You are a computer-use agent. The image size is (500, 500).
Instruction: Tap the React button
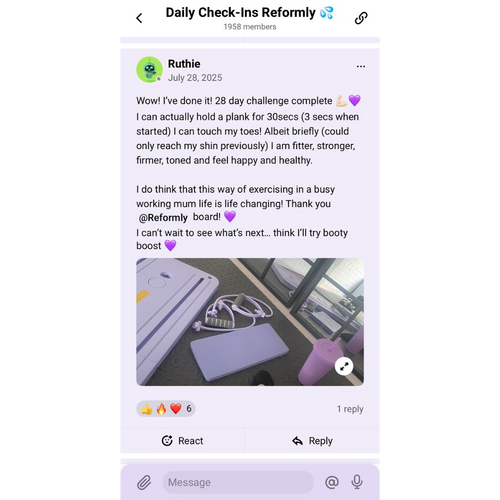(x=182, y=441)
